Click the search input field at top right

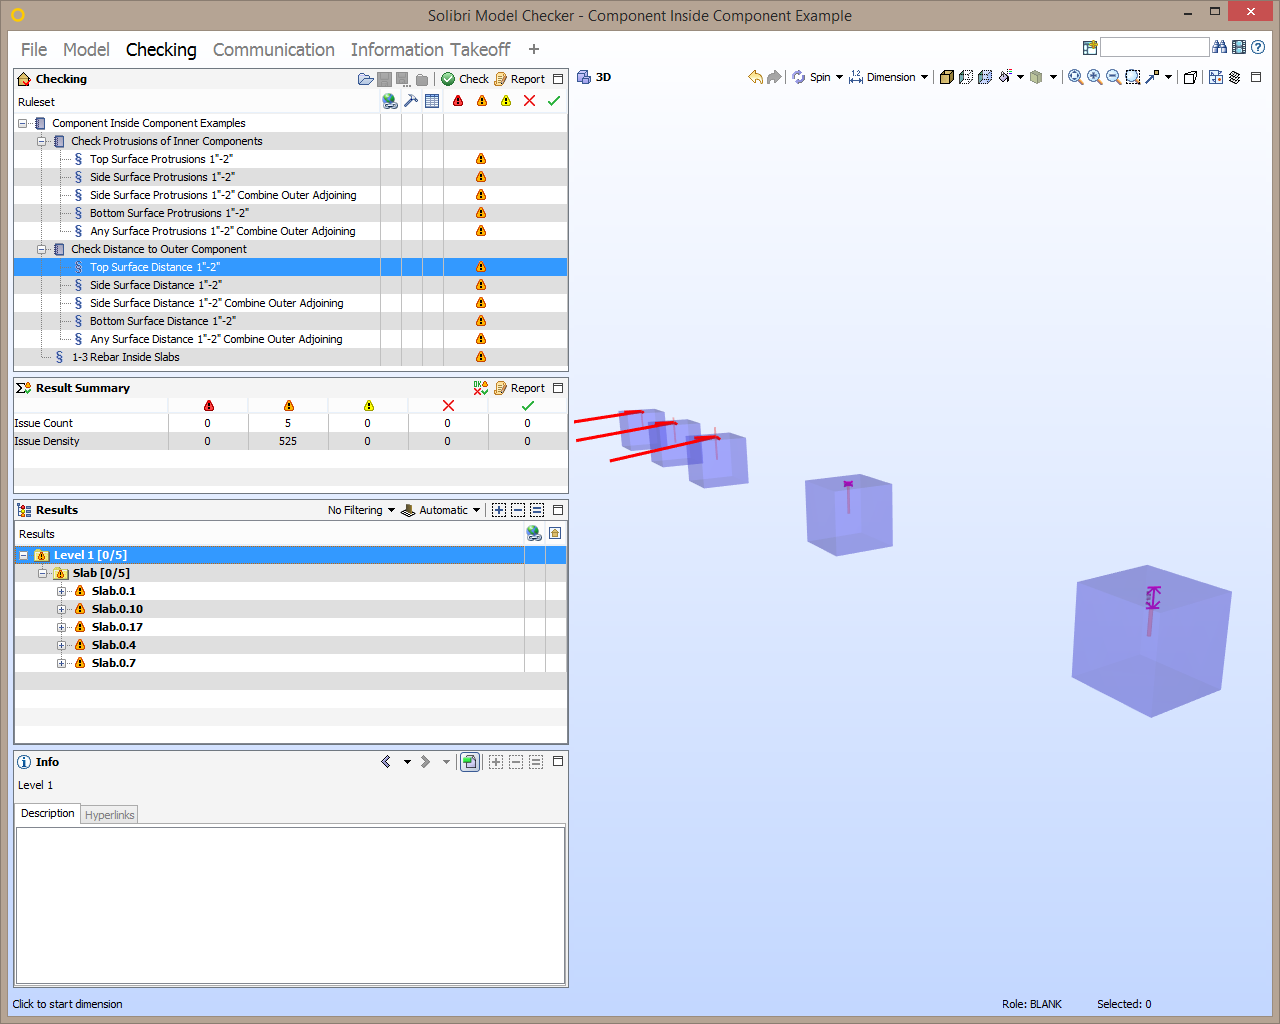[x=1154, y=47]
